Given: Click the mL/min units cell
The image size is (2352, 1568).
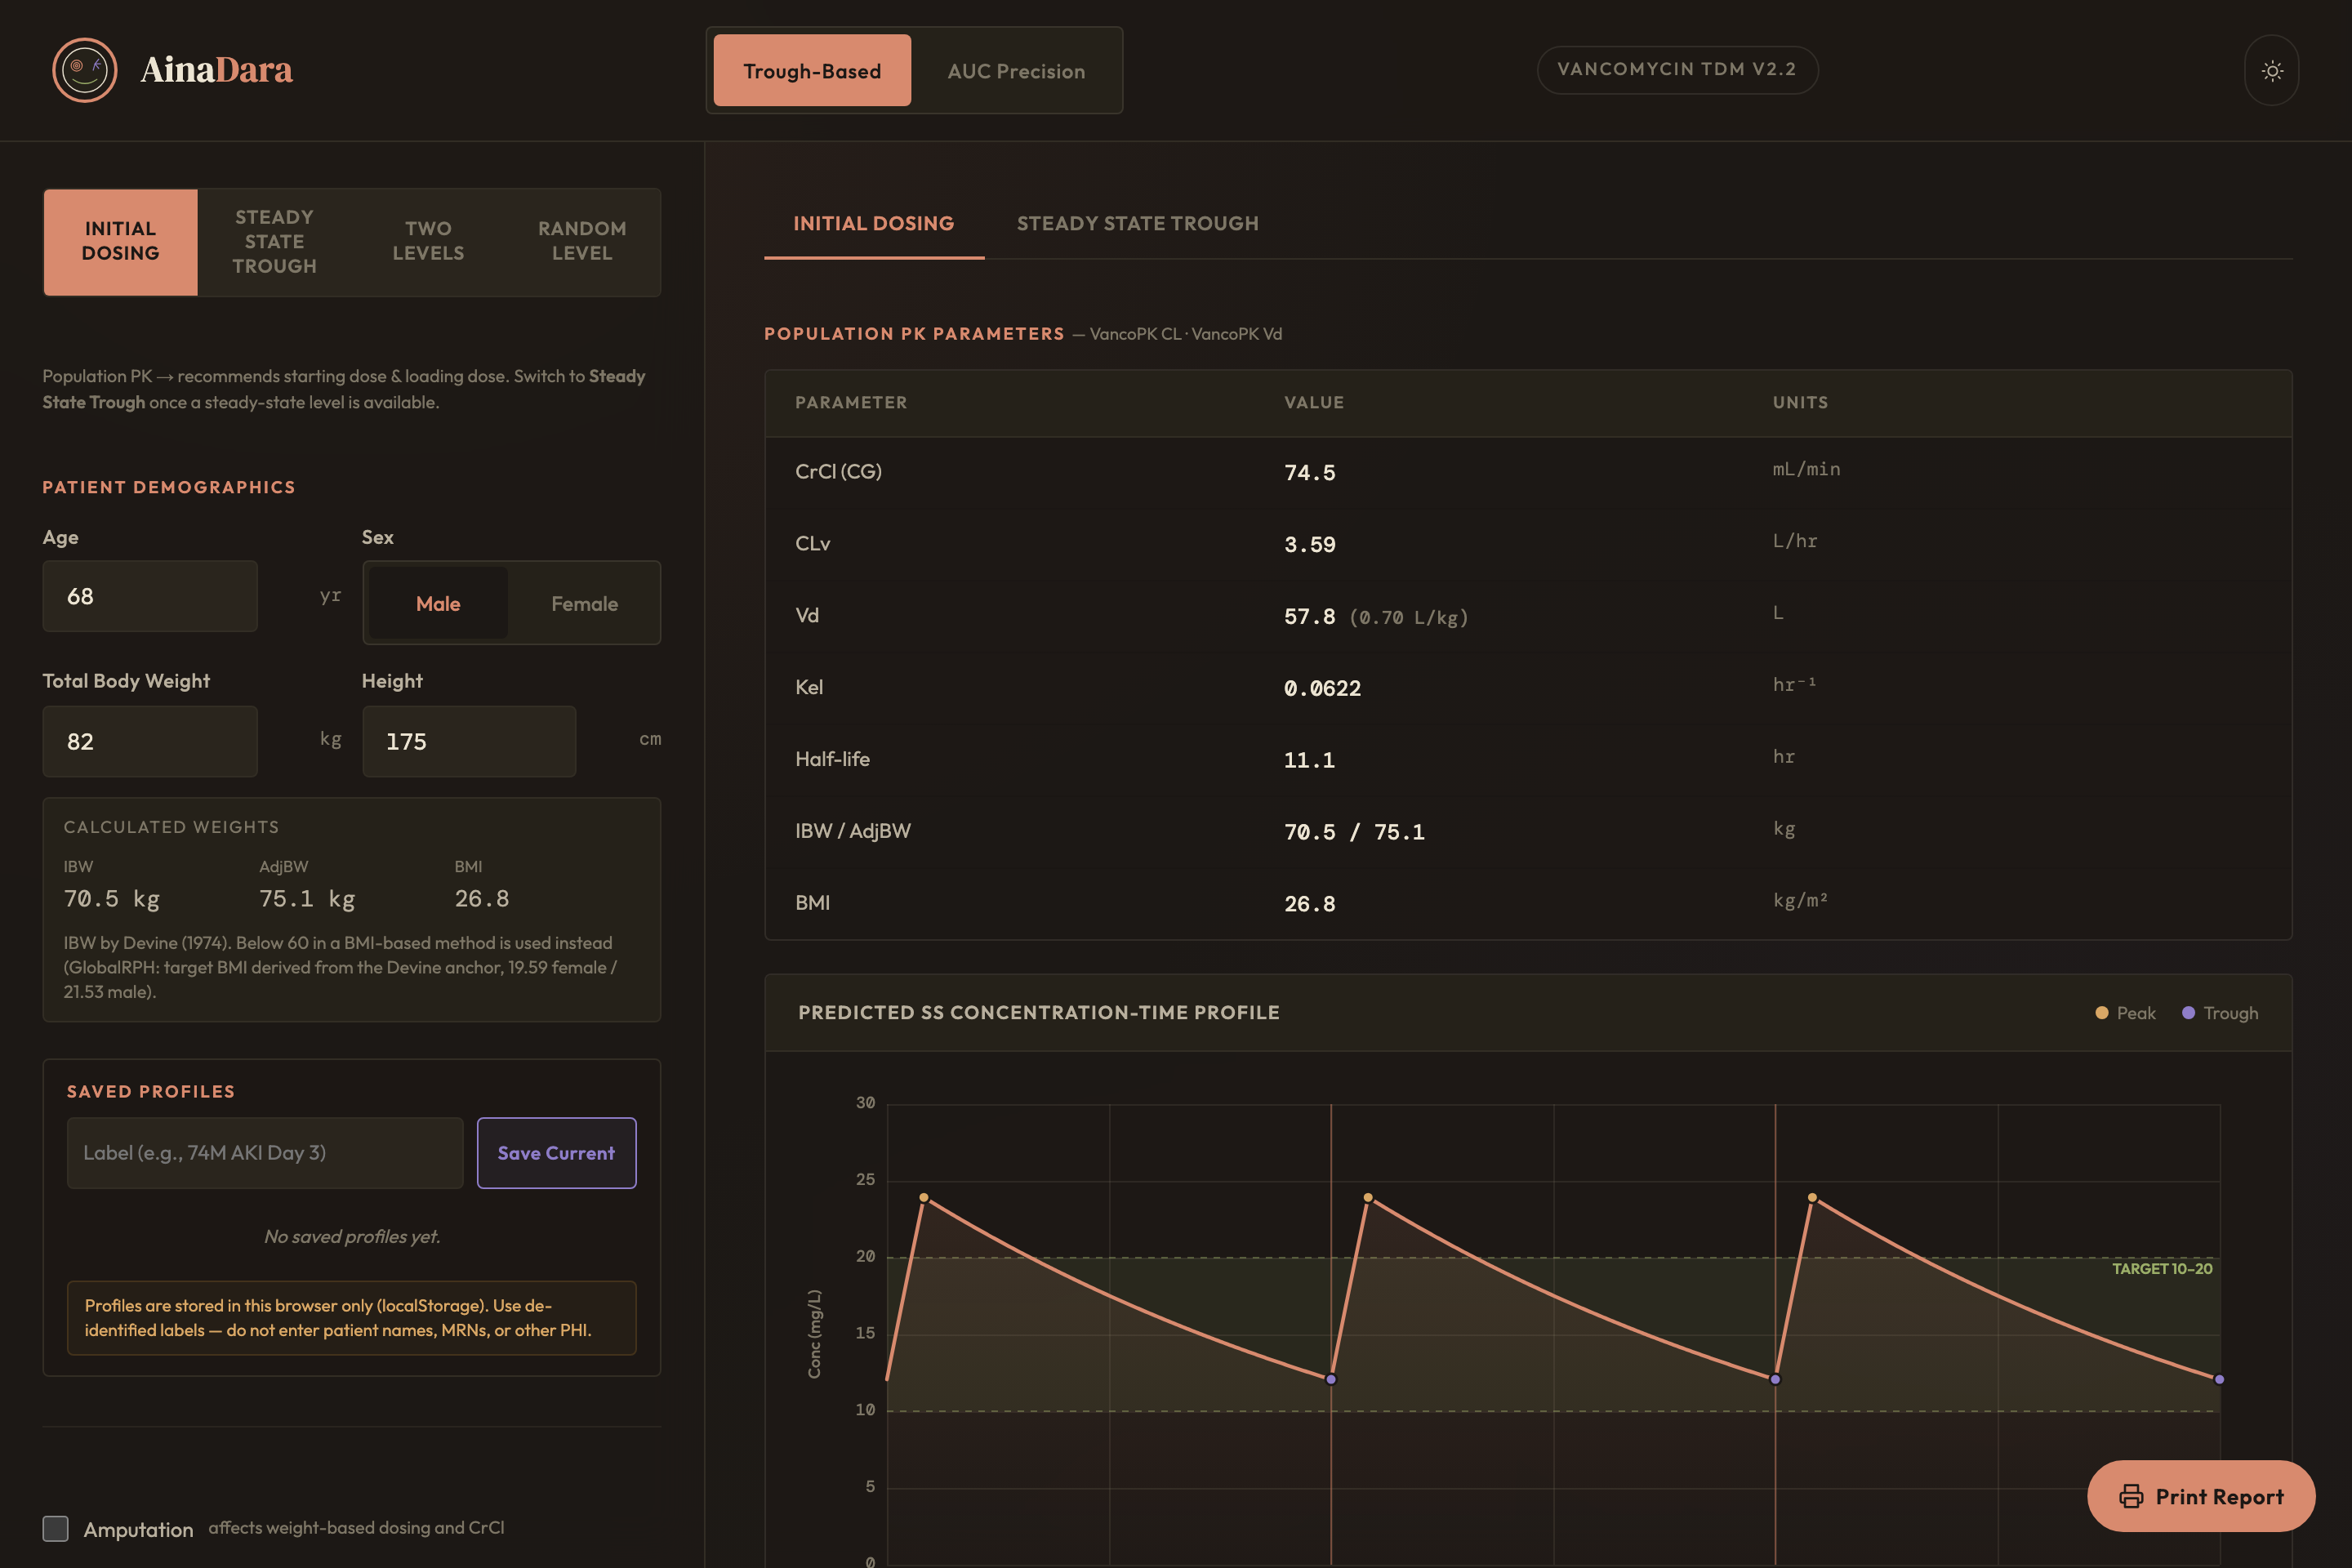Looking at the screenshot, I should (1806, 469).
